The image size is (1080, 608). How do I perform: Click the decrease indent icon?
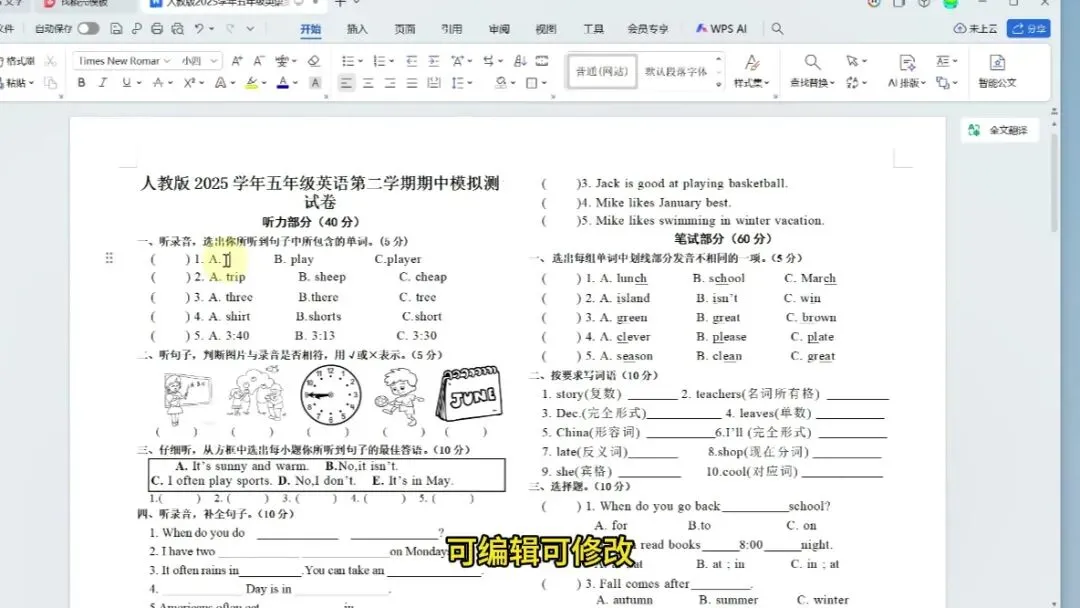[411, 61]
